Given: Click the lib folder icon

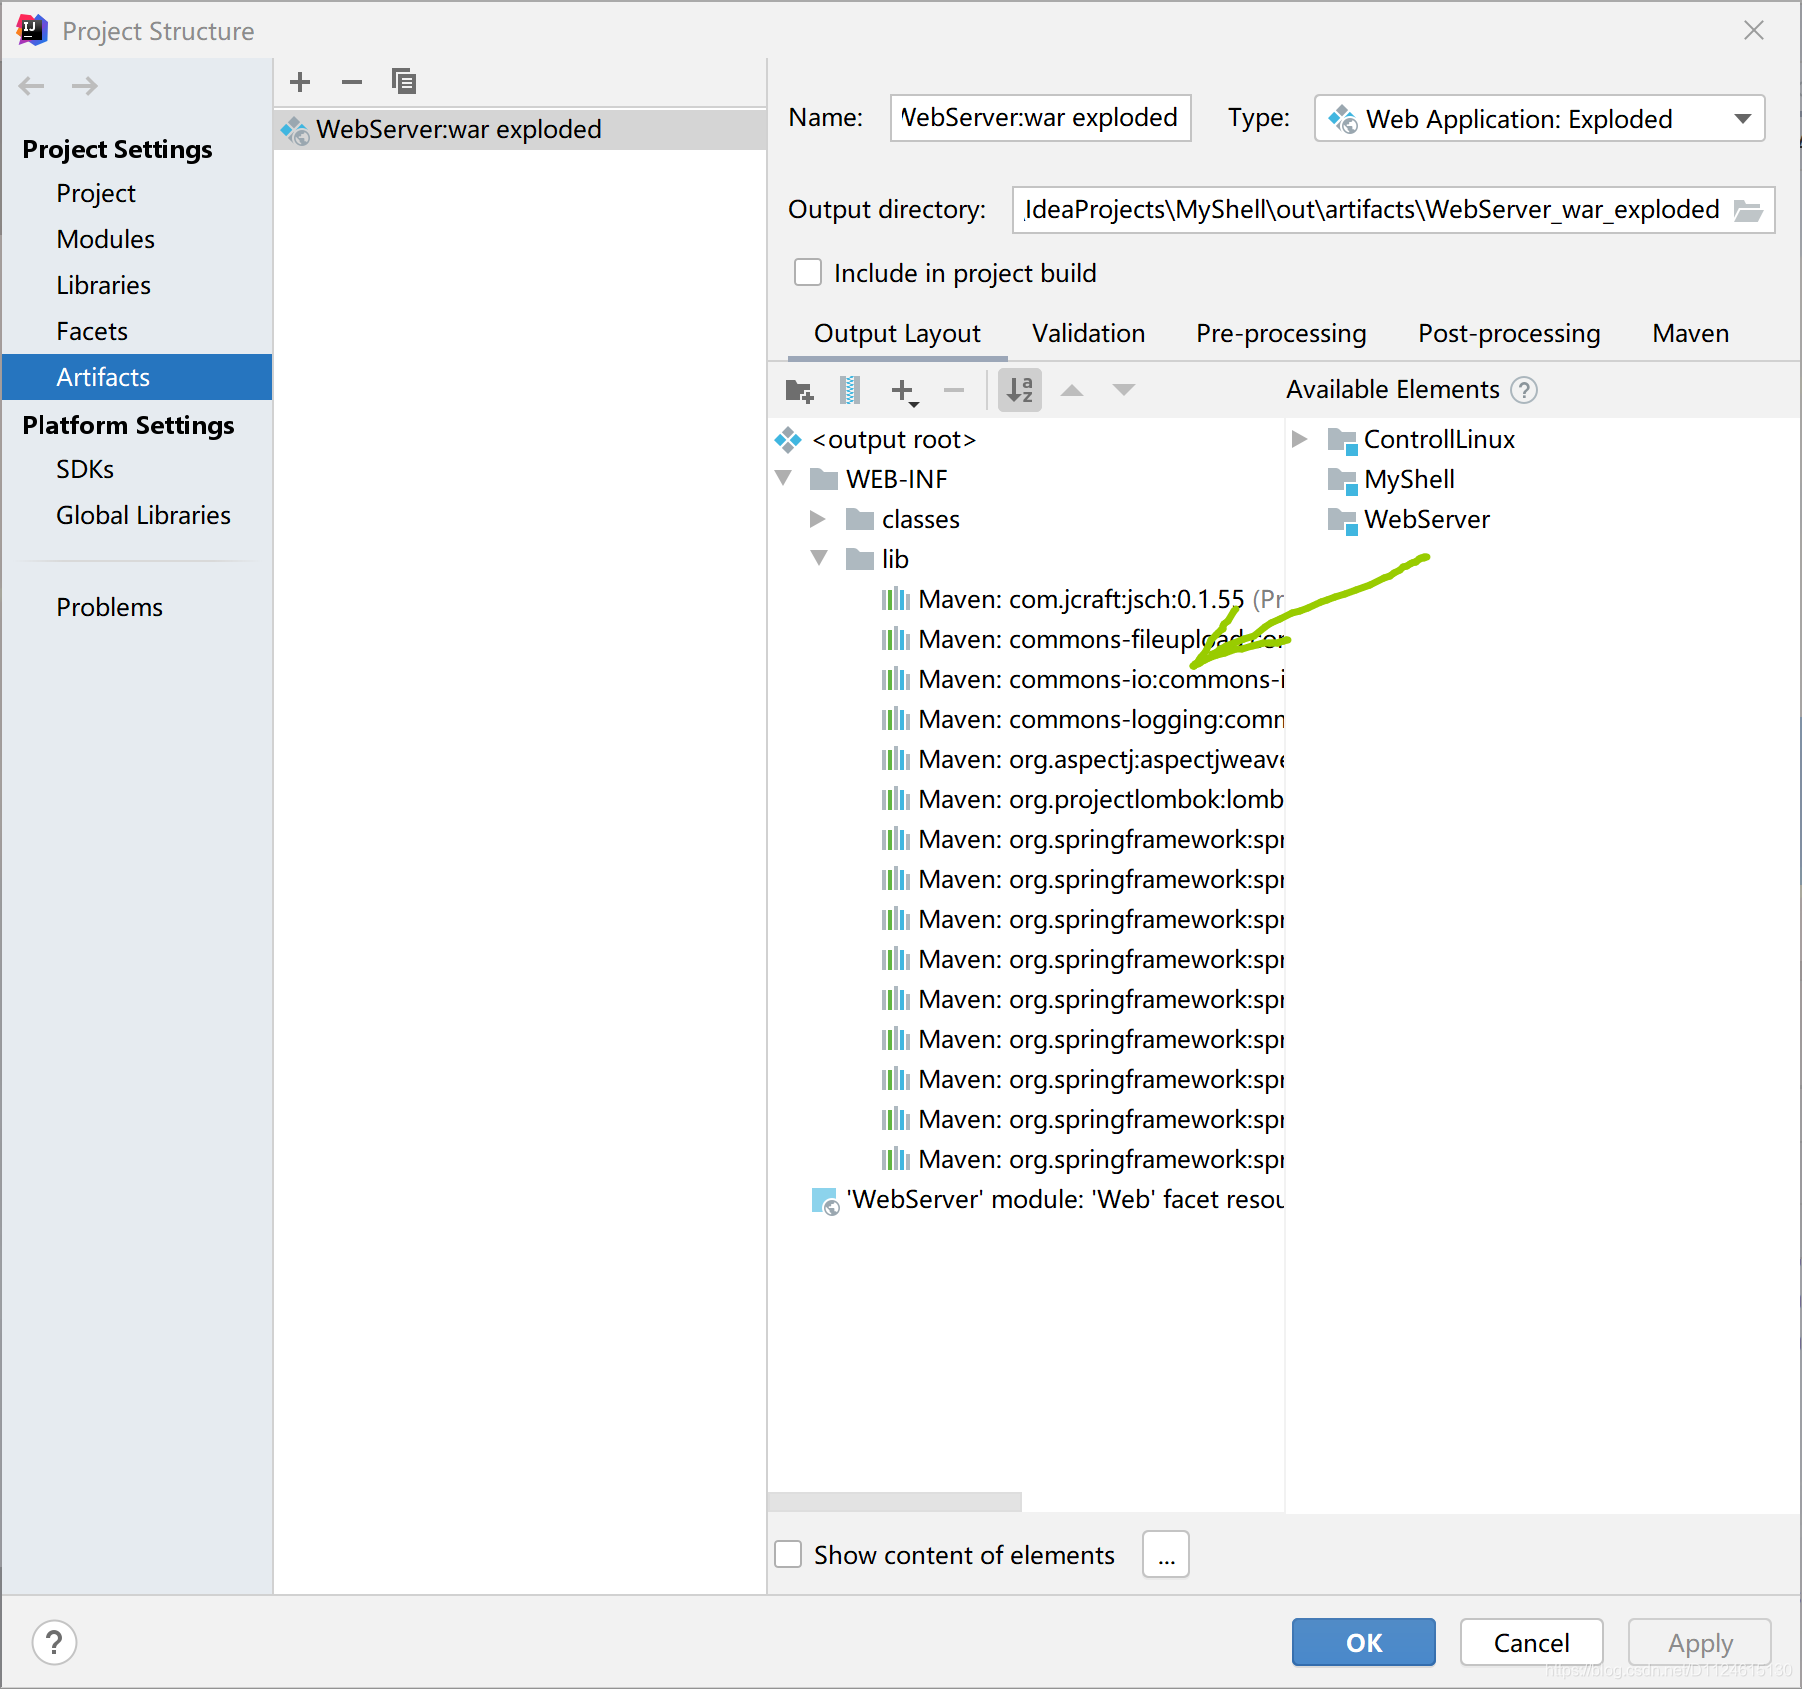Looking at the screenshot, I should 860,559.
